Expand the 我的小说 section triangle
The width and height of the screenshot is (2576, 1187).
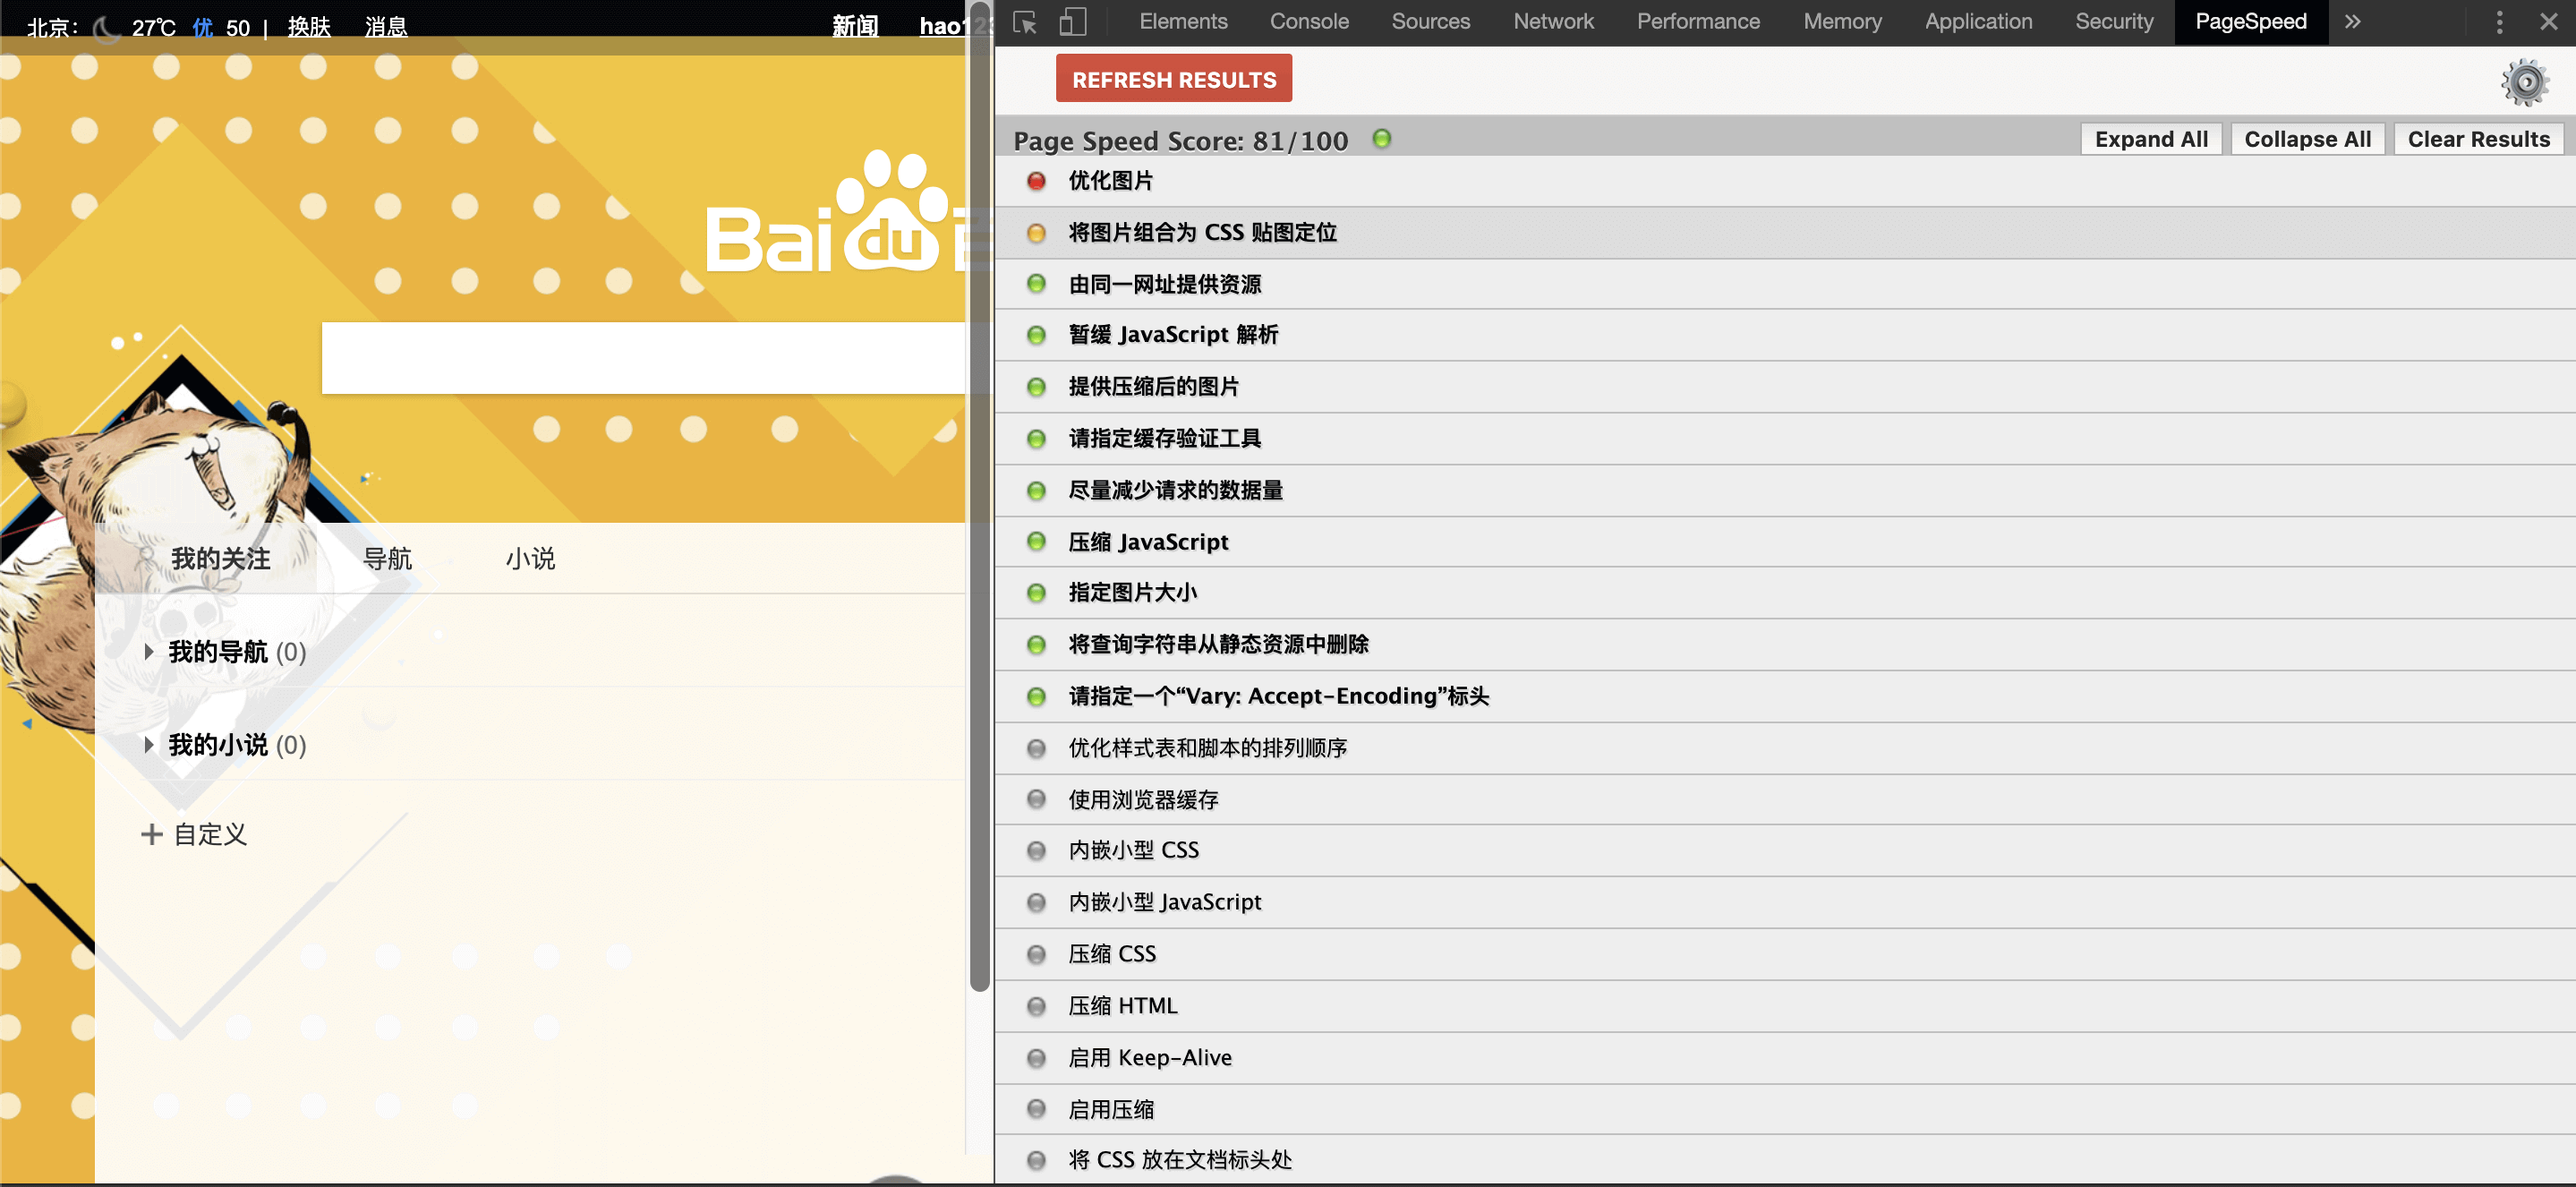(148, 745)
